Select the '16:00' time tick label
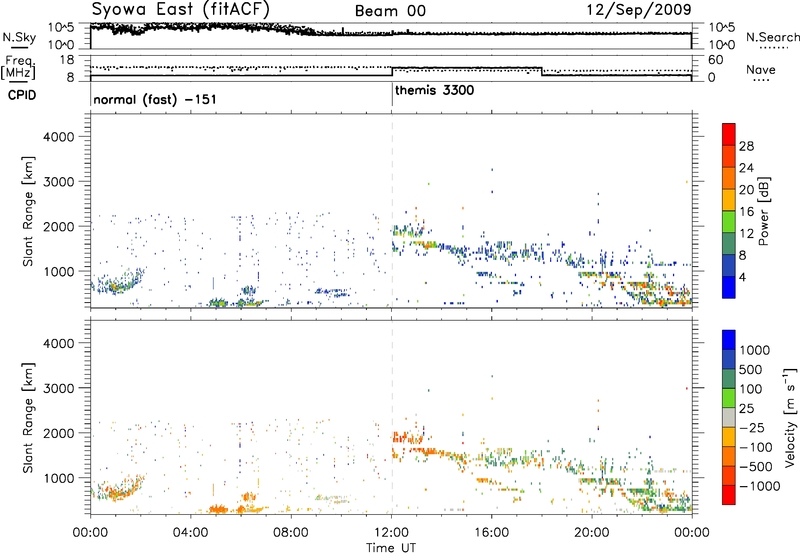This screenshot has width=800, height=554. click(x=491, y=533)
